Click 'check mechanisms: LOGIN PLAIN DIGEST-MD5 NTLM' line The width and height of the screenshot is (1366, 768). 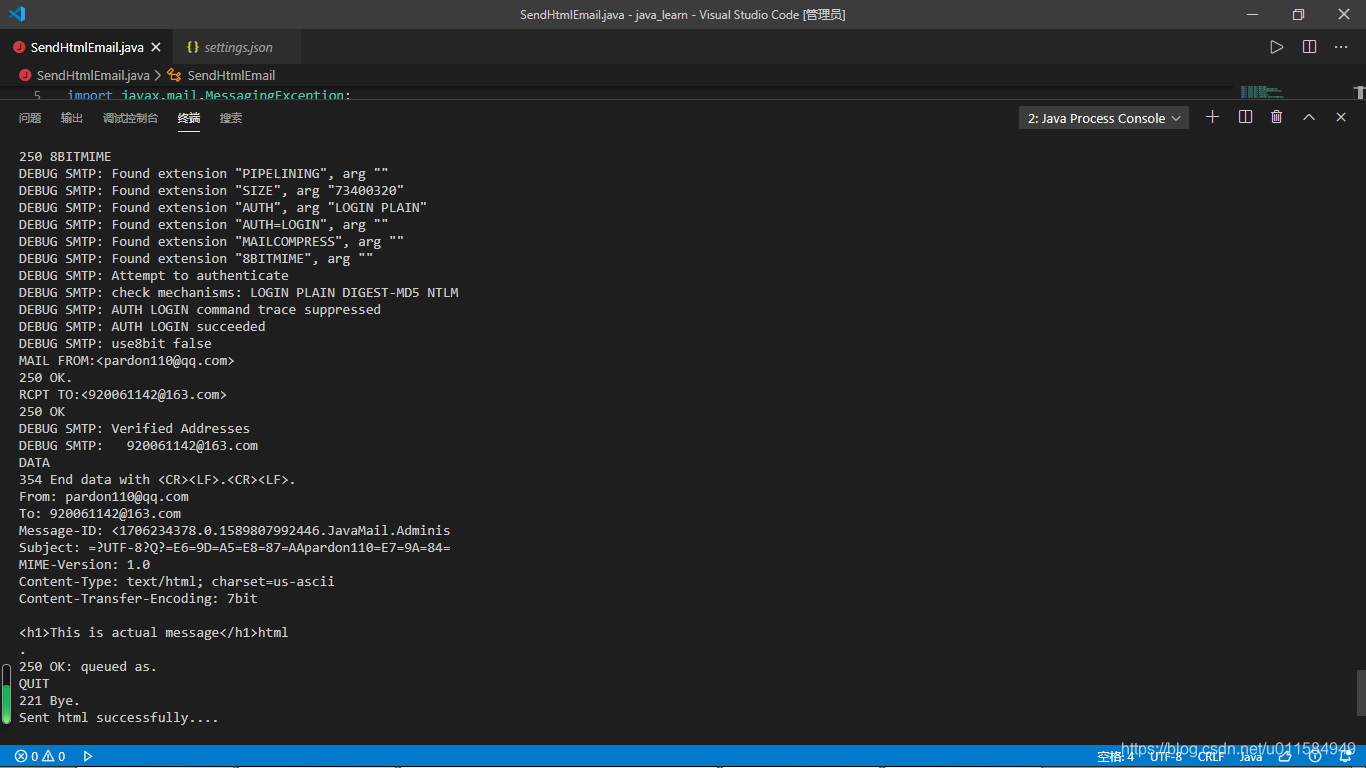(238, 292)
